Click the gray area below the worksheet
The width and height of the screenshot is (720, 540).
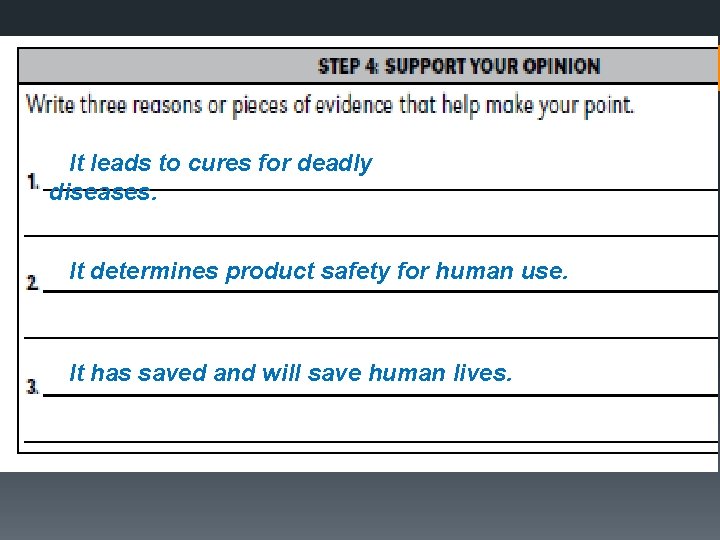[x=360, y=506]
